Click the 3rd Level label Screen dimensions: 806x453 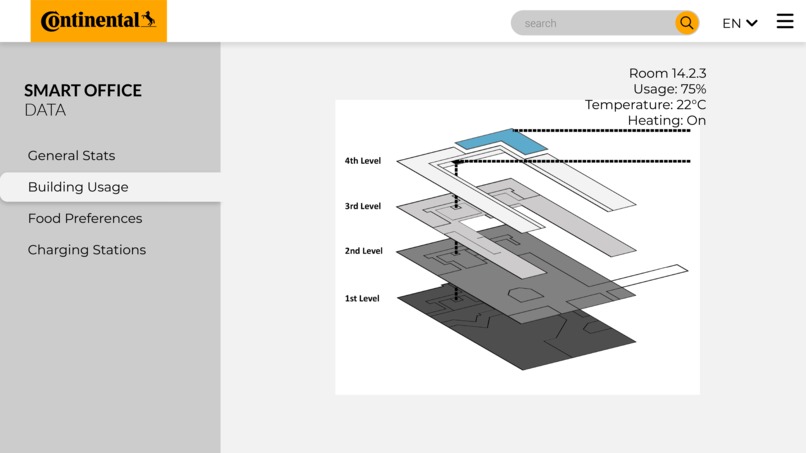tap(363, 206)
